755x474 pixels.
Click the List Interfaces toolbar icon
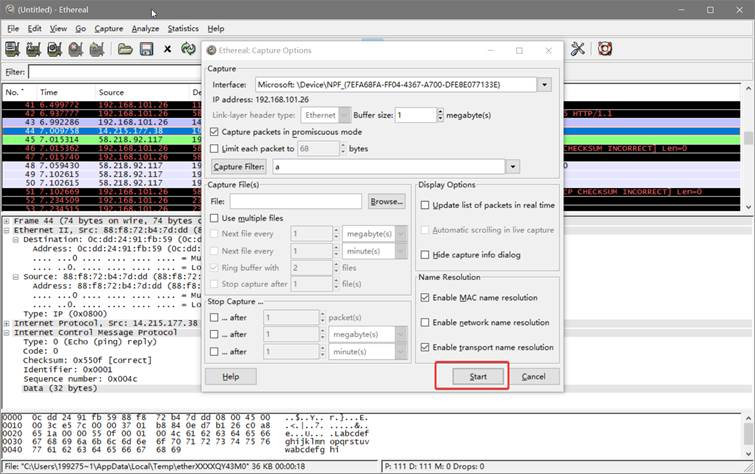click(x=12, y=49)
